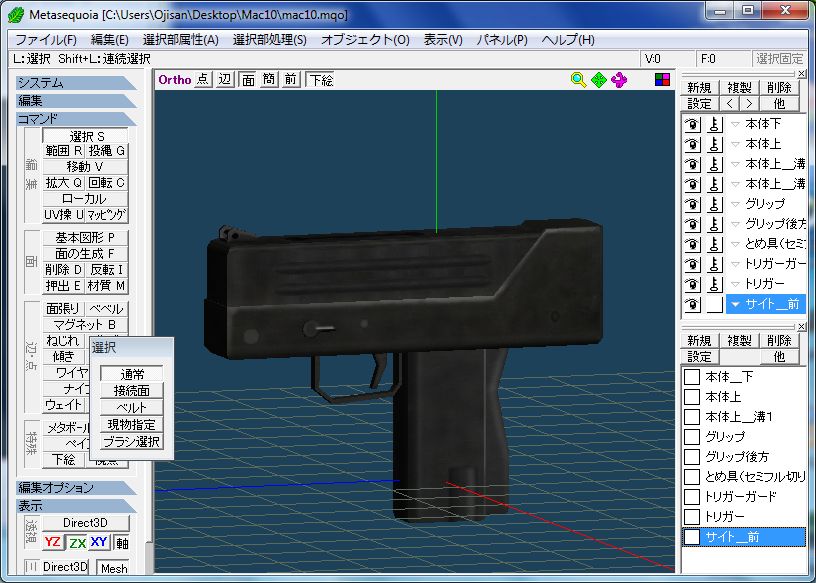Viewport: 816px width, 583px height.
Task: Select the 移動 V move command
Action: coord(85,167)
